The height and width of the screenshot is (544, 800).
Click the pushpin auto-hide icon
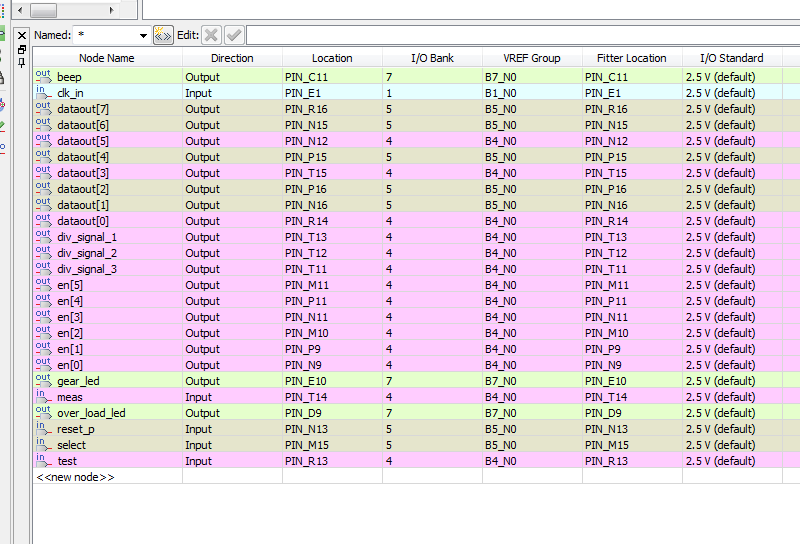click(x=21, y=63)
